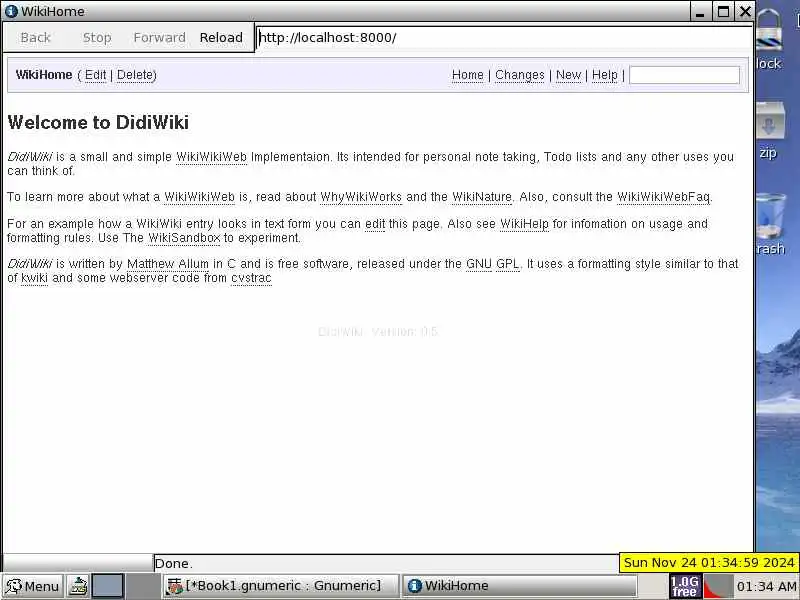
Task: Follow the WikiWikiWeb link before 'Implementaion'
Action: tap(211, 157)
